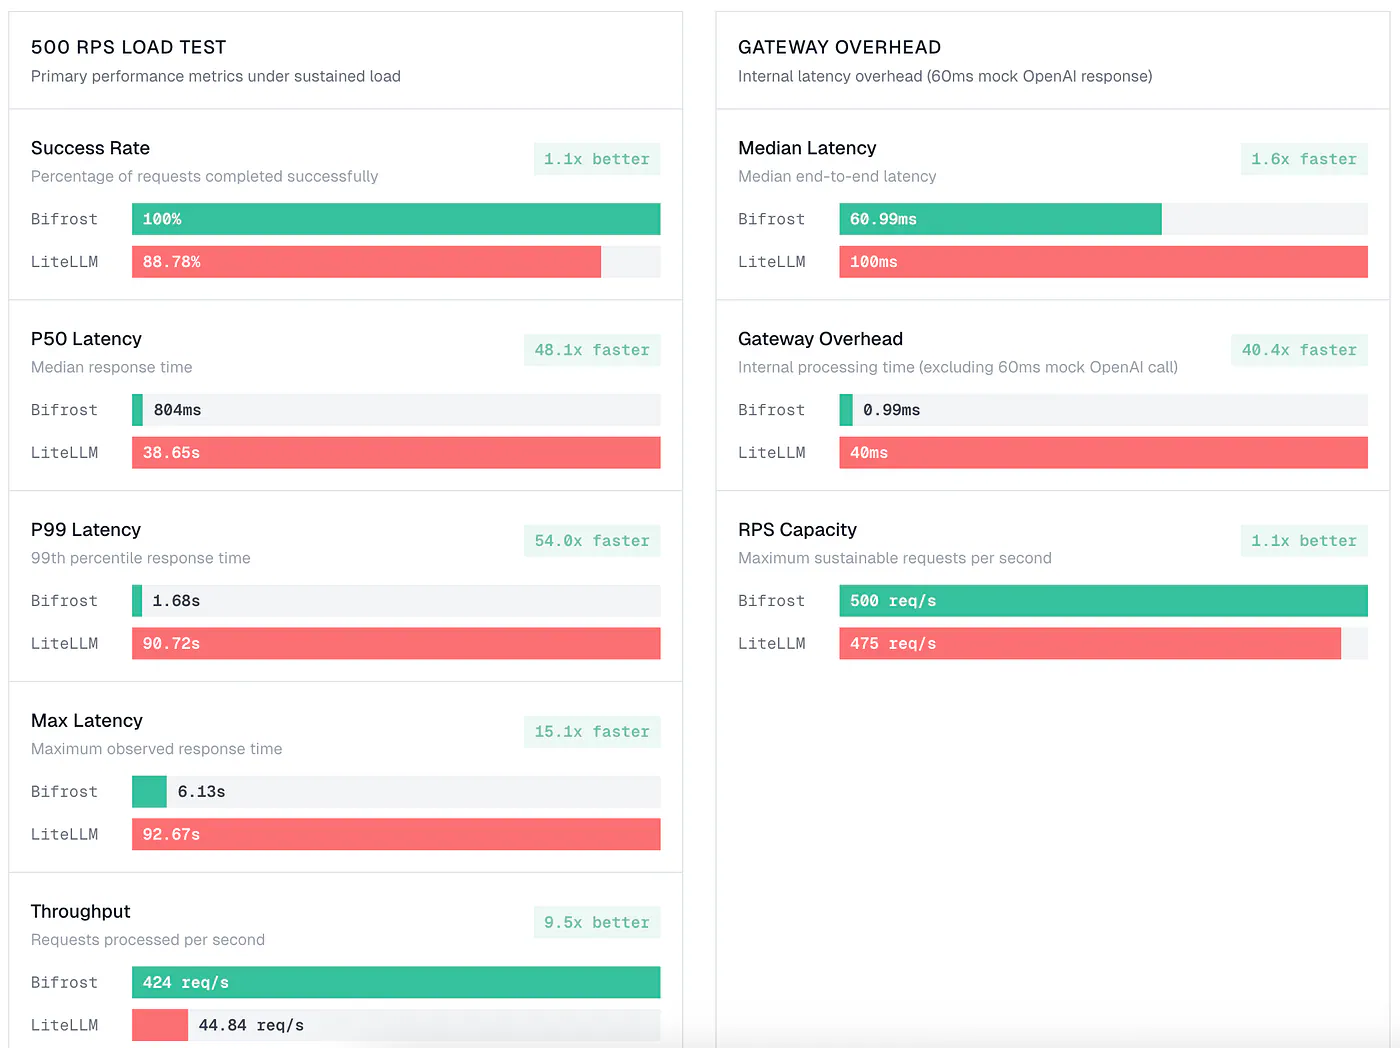Click the 'Success Rate' metric title
This screenshot has width=1400, height=1048.
point(90,148)
